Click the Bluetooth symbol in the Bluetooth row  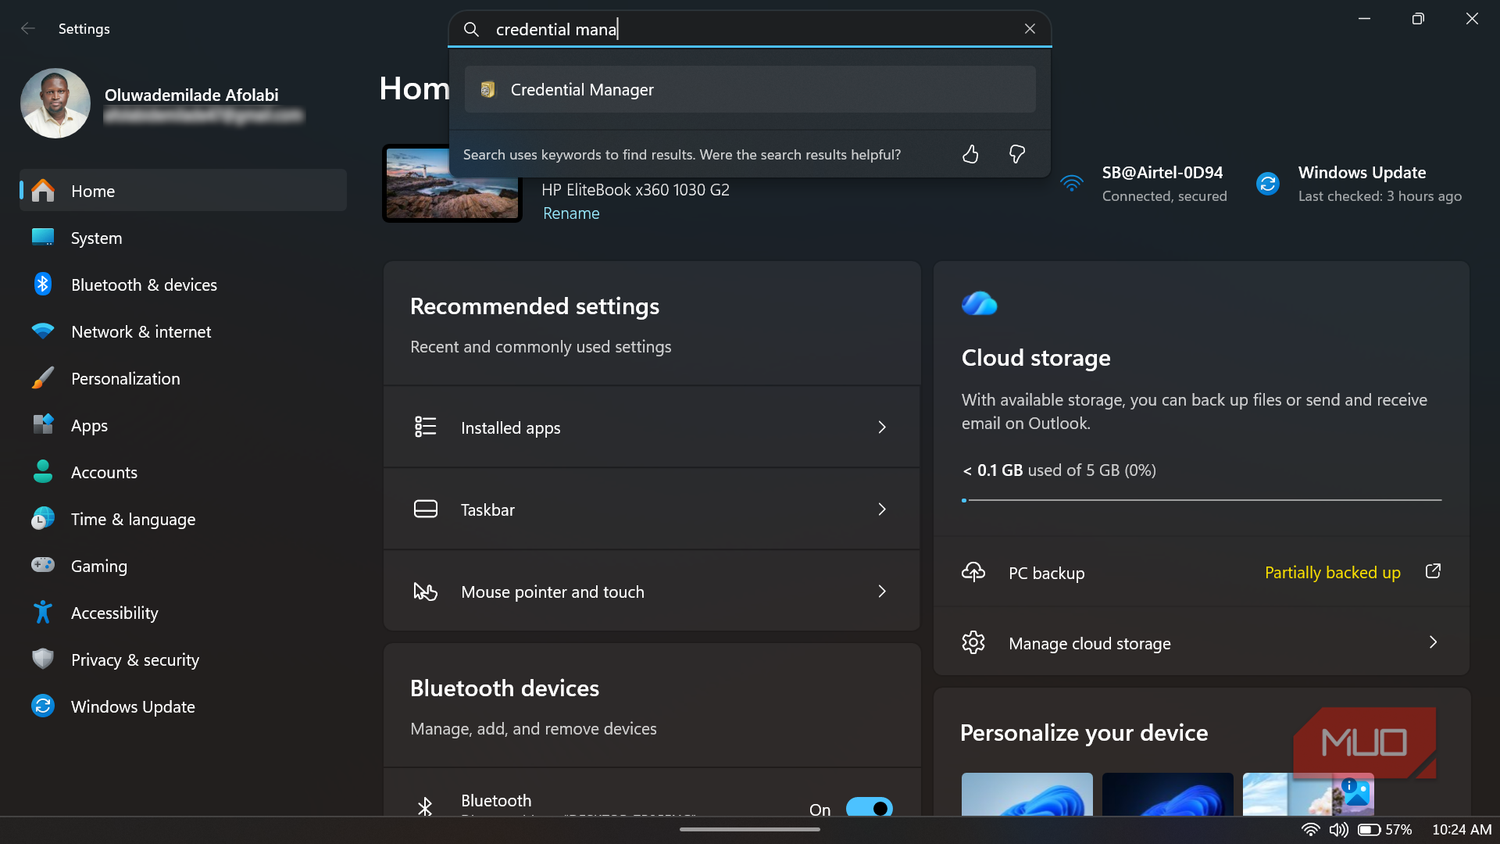tap(425, 806)
